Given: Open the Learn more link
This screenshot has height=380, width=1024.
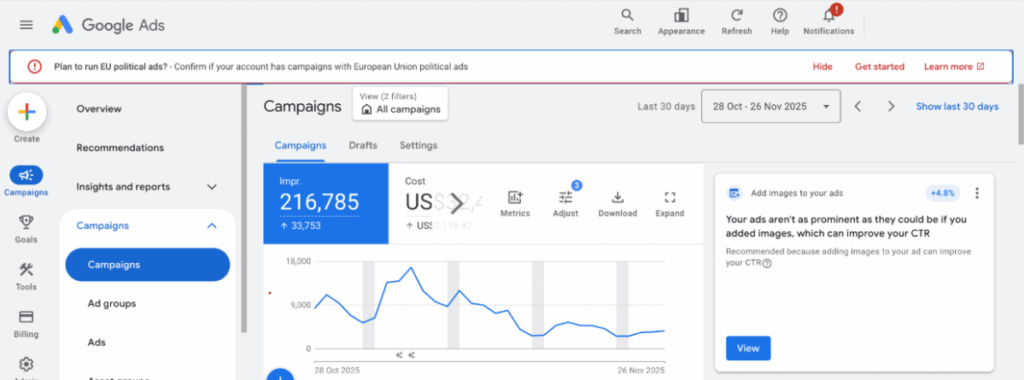Looking at the screenshot, I should [953, 67].
